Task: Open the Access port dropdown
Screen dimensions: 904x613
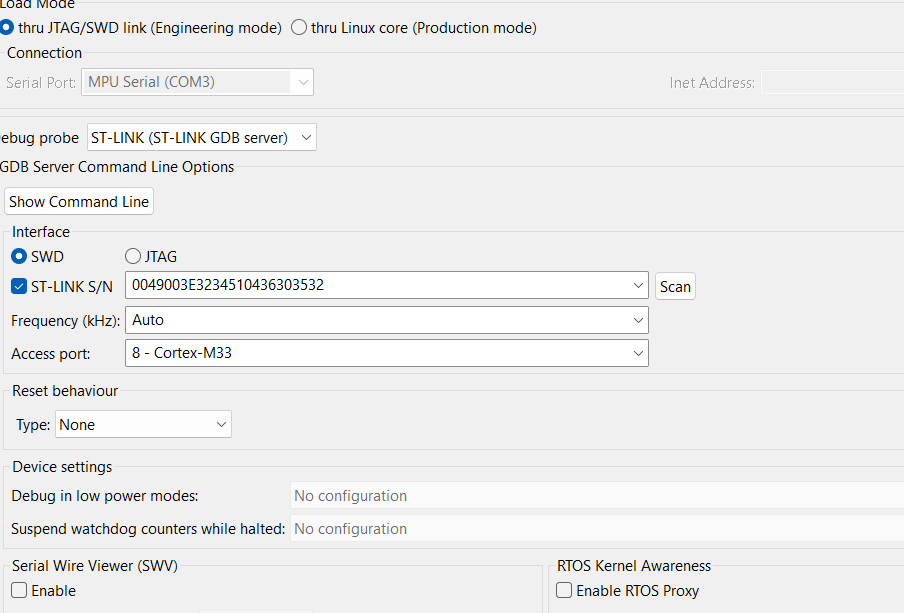Action: click(x=638, y=353)
